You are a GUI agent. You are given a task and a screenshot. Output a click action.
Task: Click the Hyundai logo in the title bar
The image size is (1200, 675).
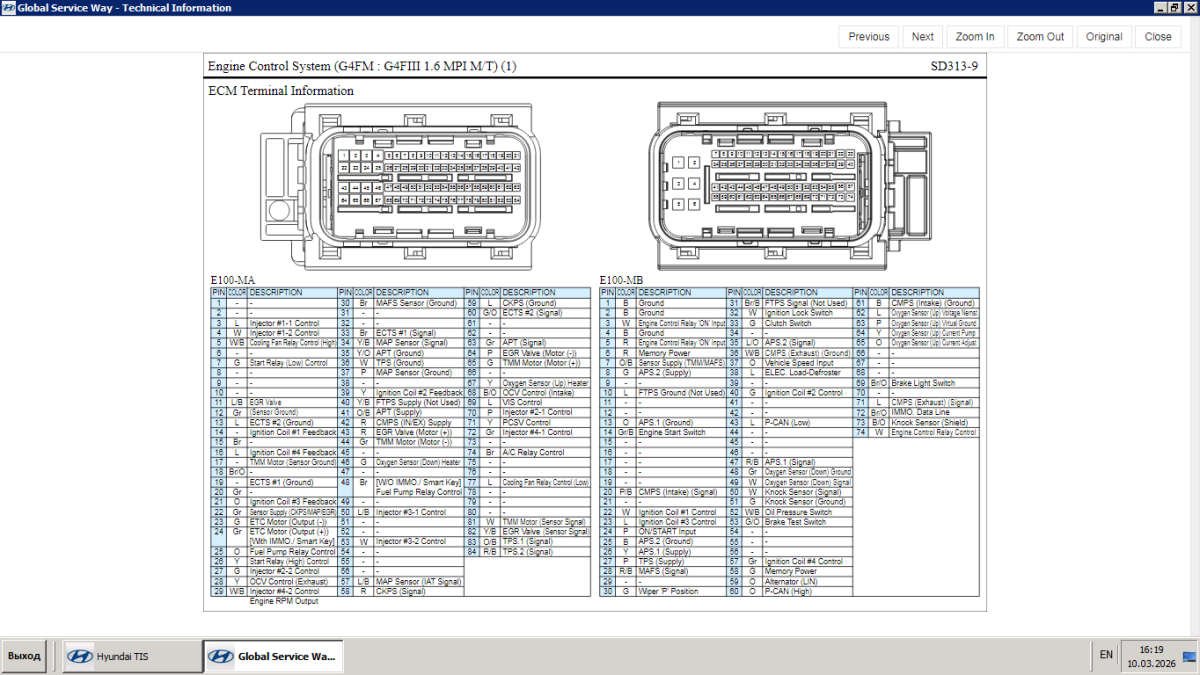click(8, 8)
